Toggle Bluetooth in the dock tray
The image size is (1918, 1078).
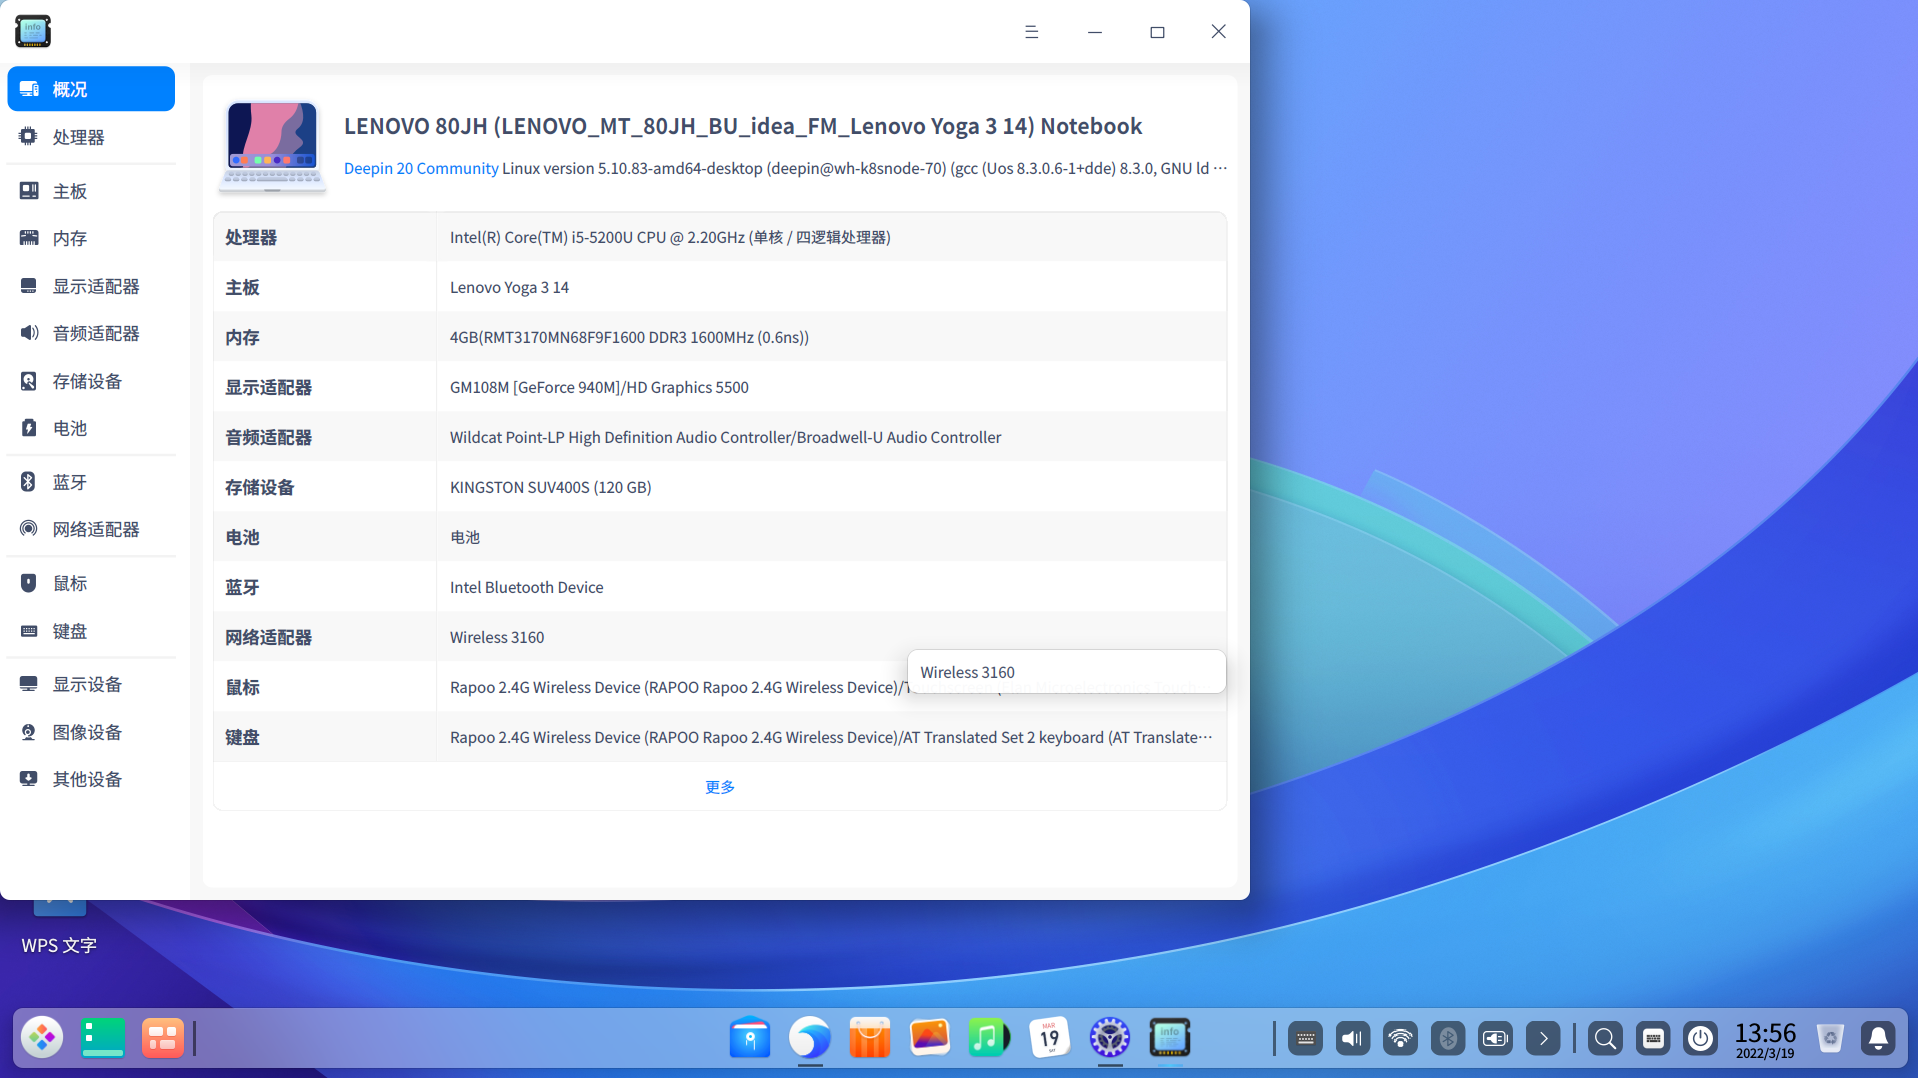click(1447, 1039)
